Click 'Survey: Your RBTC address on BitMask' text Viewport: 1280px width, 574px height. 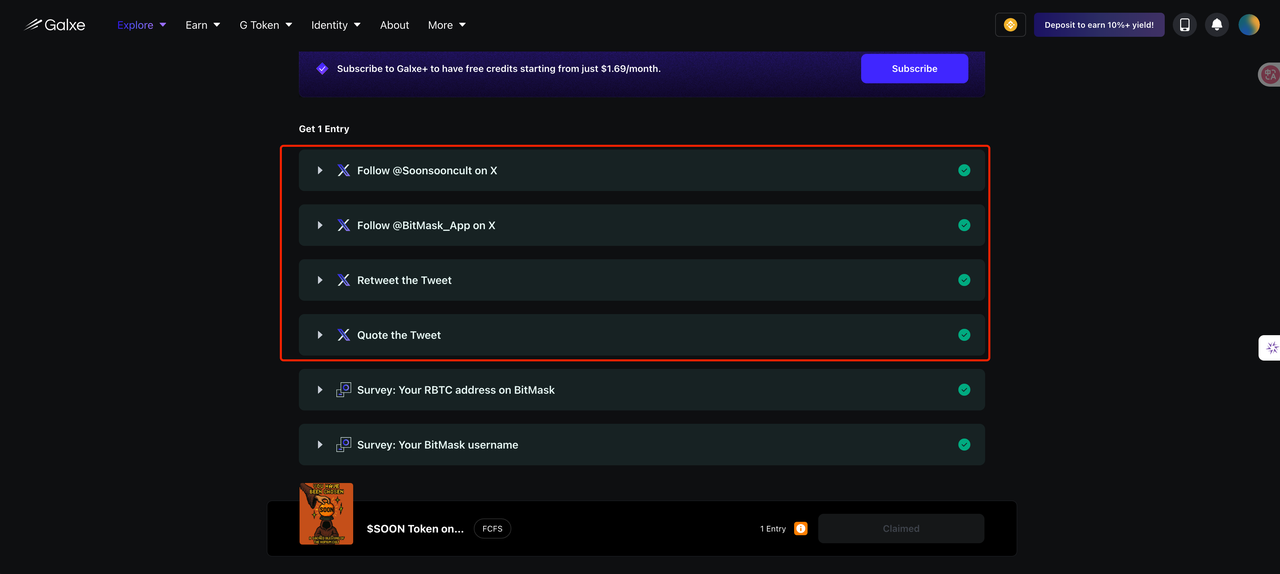pos(456,390)
